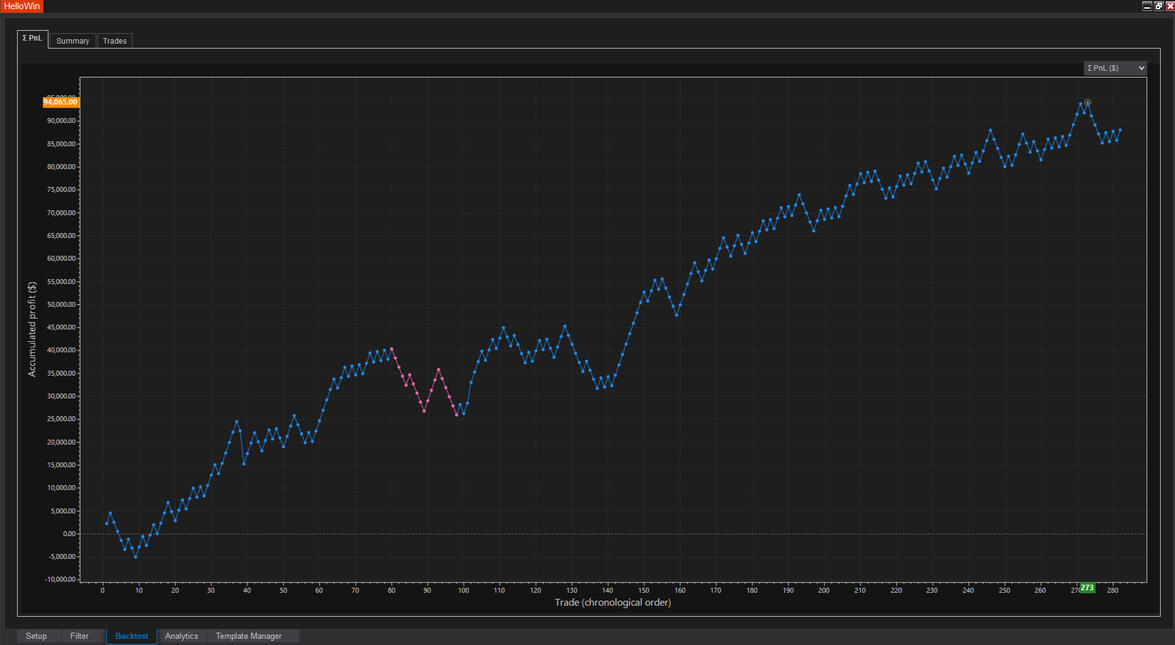Click the Trade (chronological order) axis title

(612, 603)
